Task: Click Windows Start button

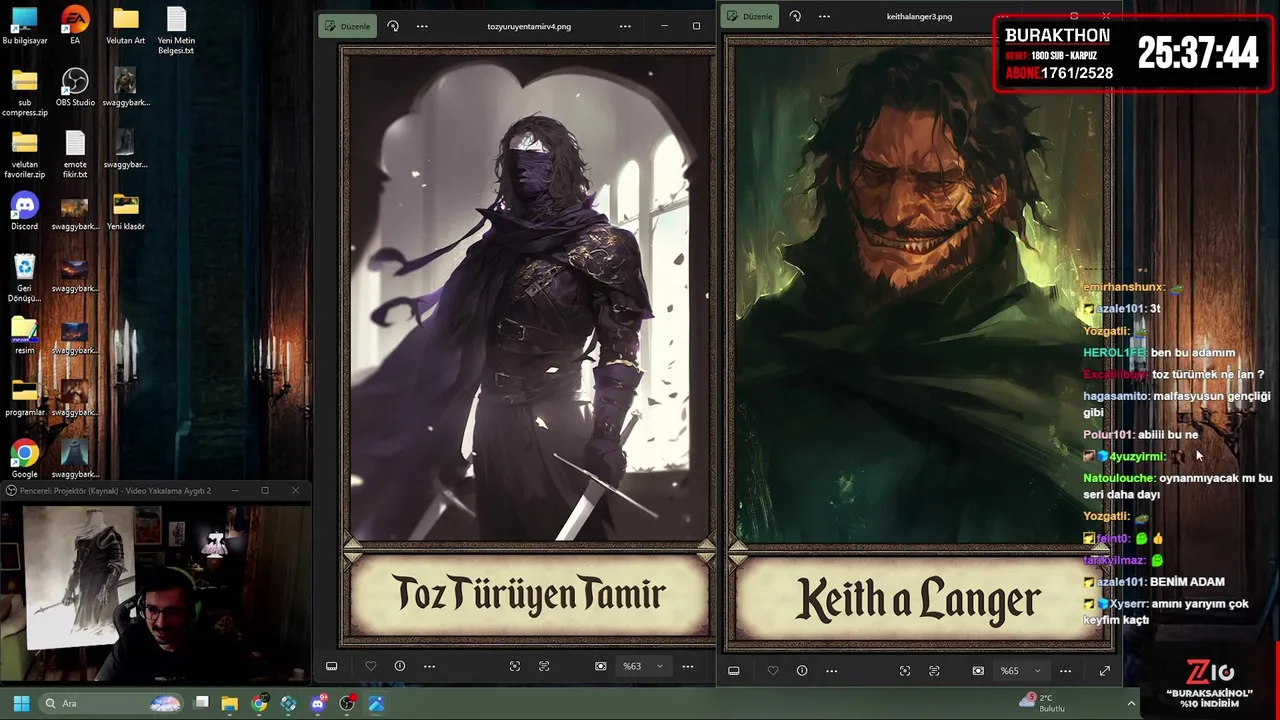Action: (x=21, y=703)
